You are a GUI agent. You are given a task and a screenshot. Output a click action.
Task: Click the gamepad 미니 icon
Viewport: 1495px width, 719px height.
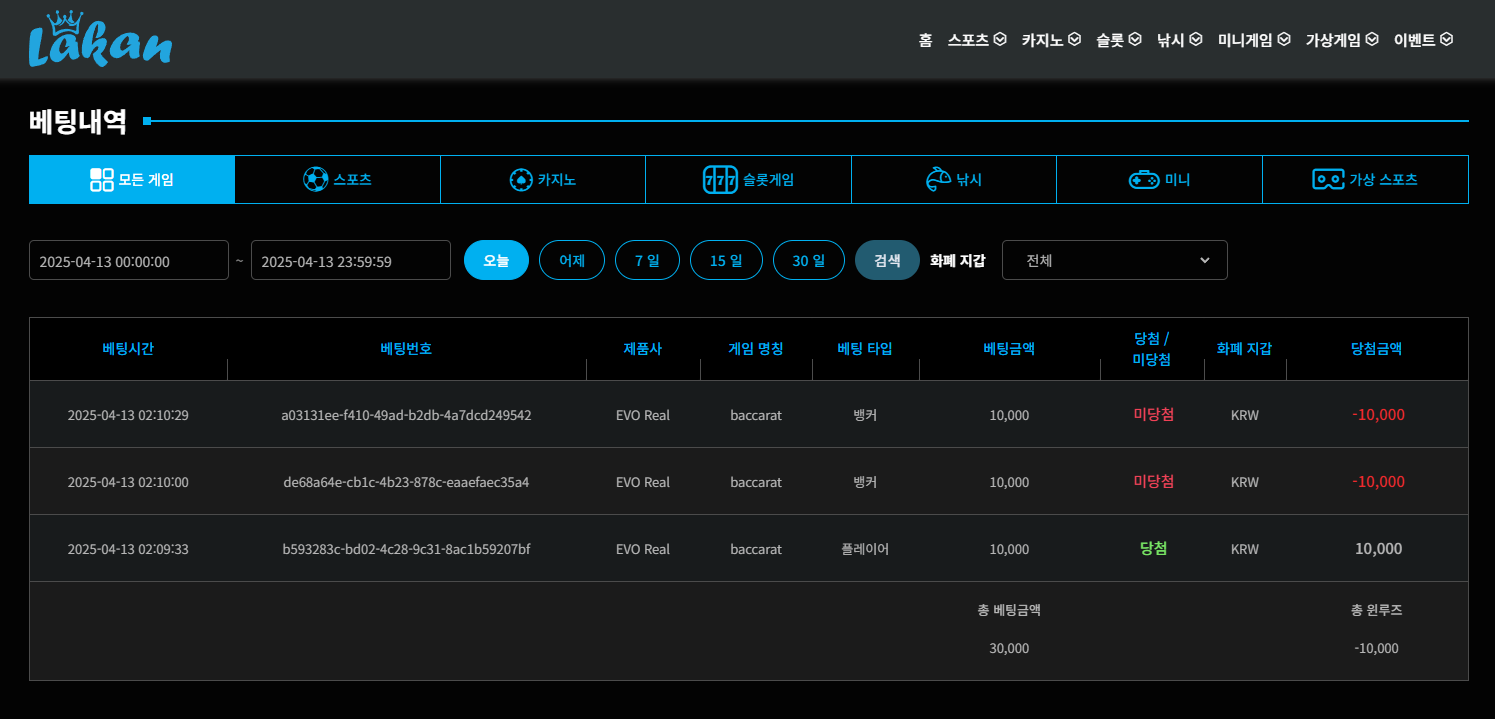pos(1144,180)
